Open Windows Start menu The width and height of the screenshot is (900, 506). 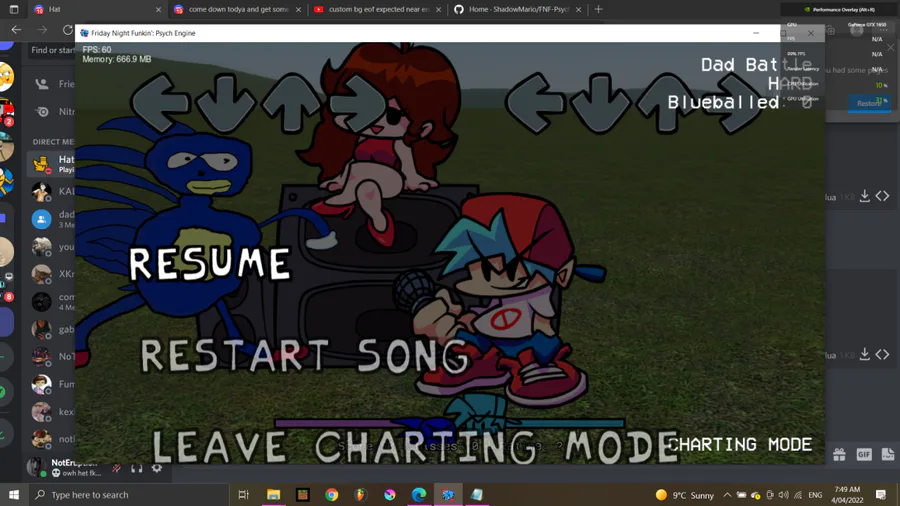[14, 495]
